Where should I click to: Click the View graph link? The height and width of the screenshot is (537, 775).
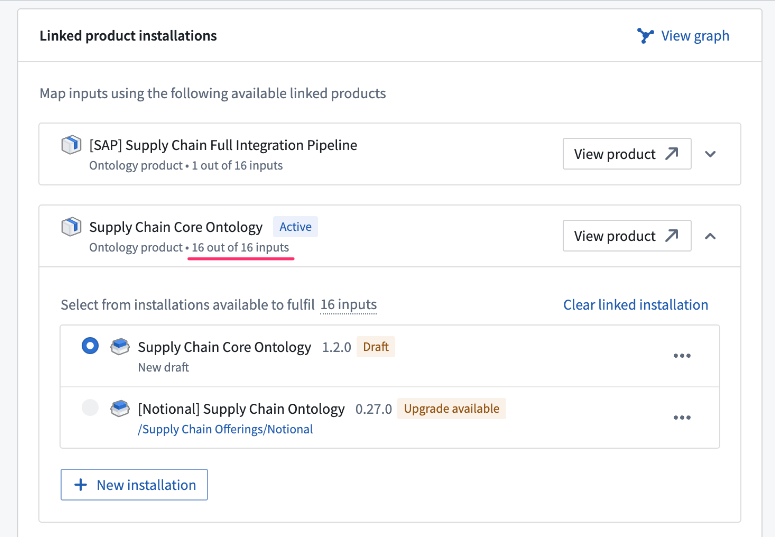[683, 36]
